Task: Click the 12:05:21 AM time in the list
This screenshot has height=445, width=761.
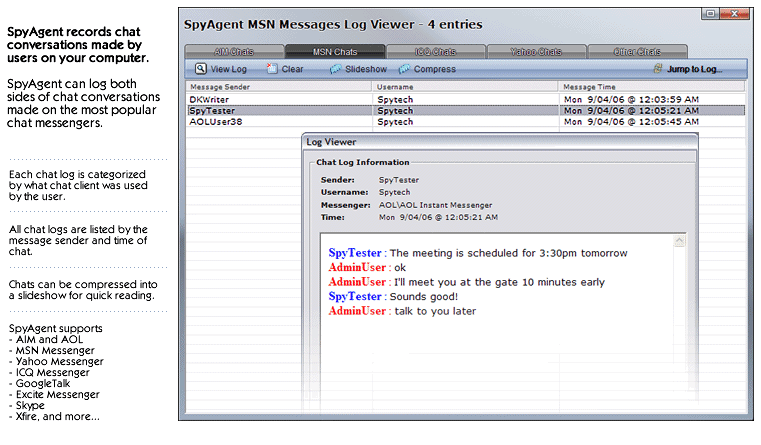Action: [631, 111]
